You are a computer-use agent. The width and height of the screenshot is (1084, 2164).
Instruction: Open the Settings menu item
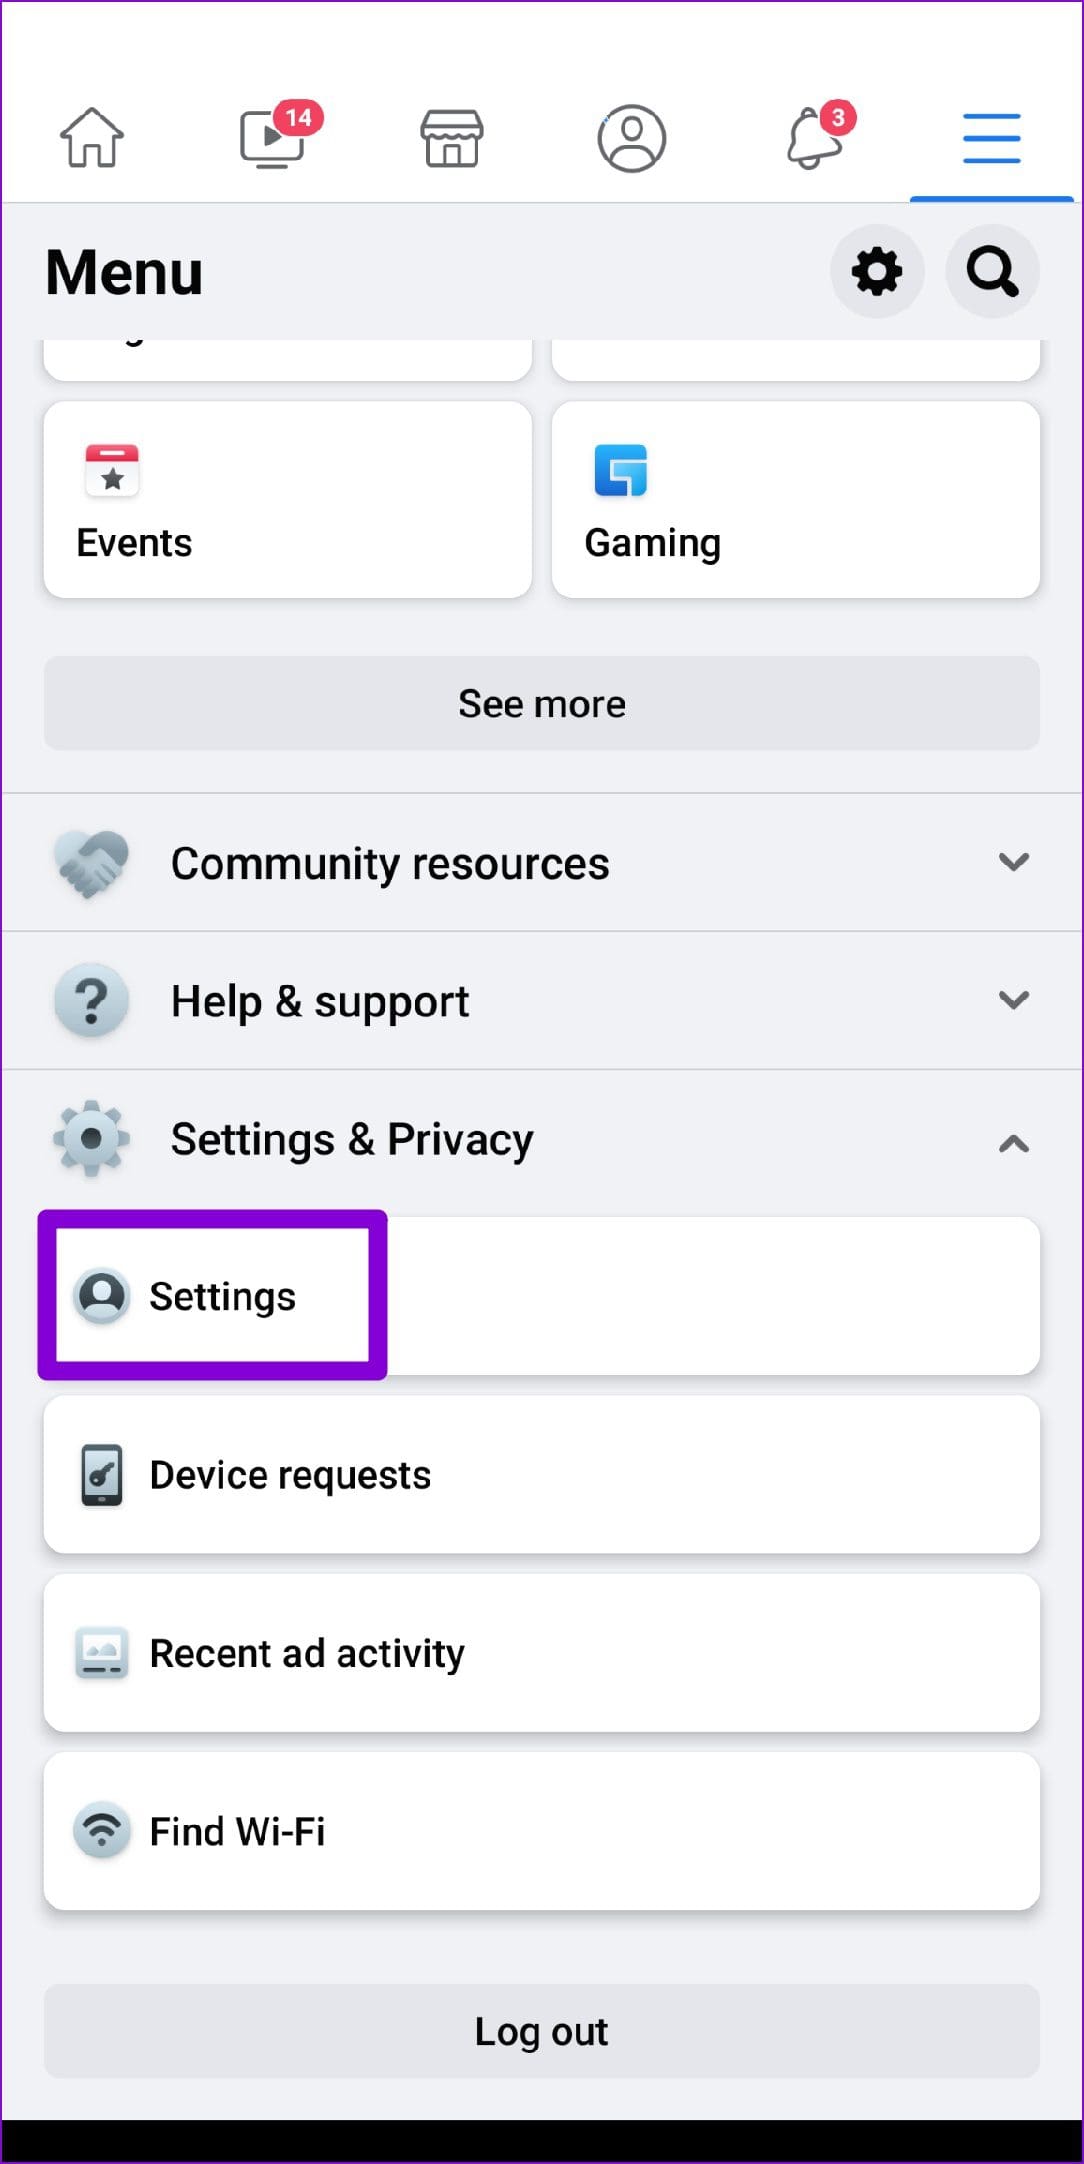click(222, 1296)
